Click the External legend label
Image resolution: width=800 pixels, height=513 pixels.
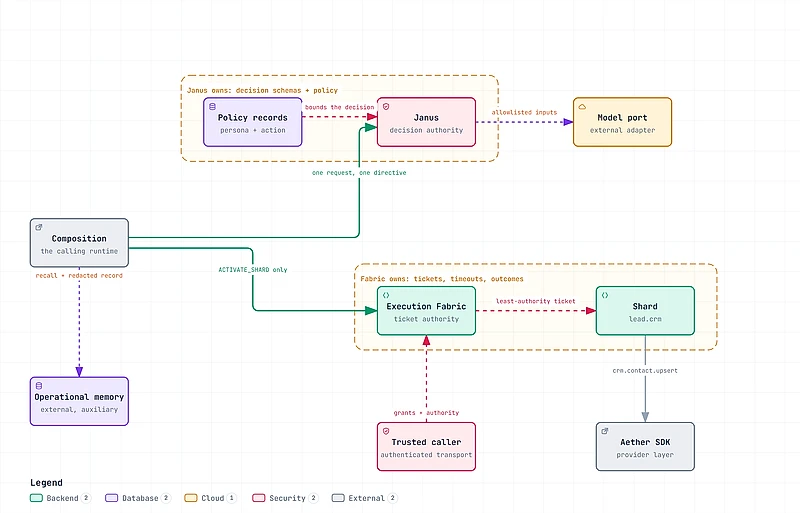[366, 498]
